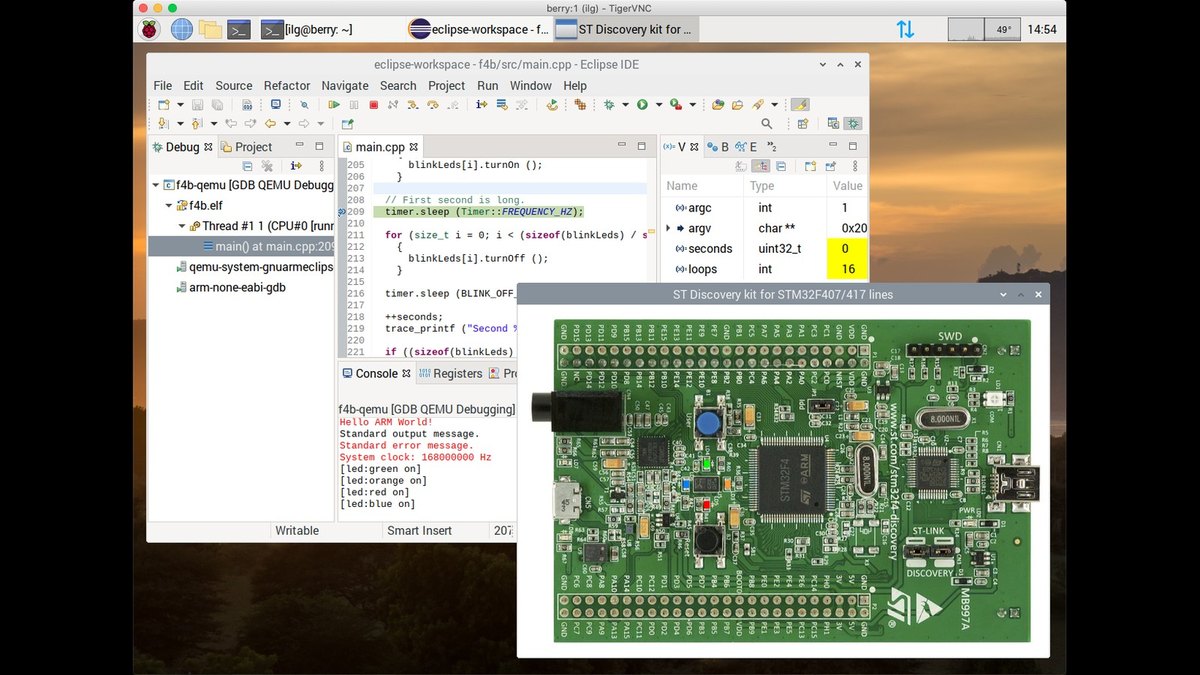This screenshot has width=1200, height=675.
Task: Switch to the [ilg@berry: ~] terminal taskbar button
Action: click(x=306, y=29)
